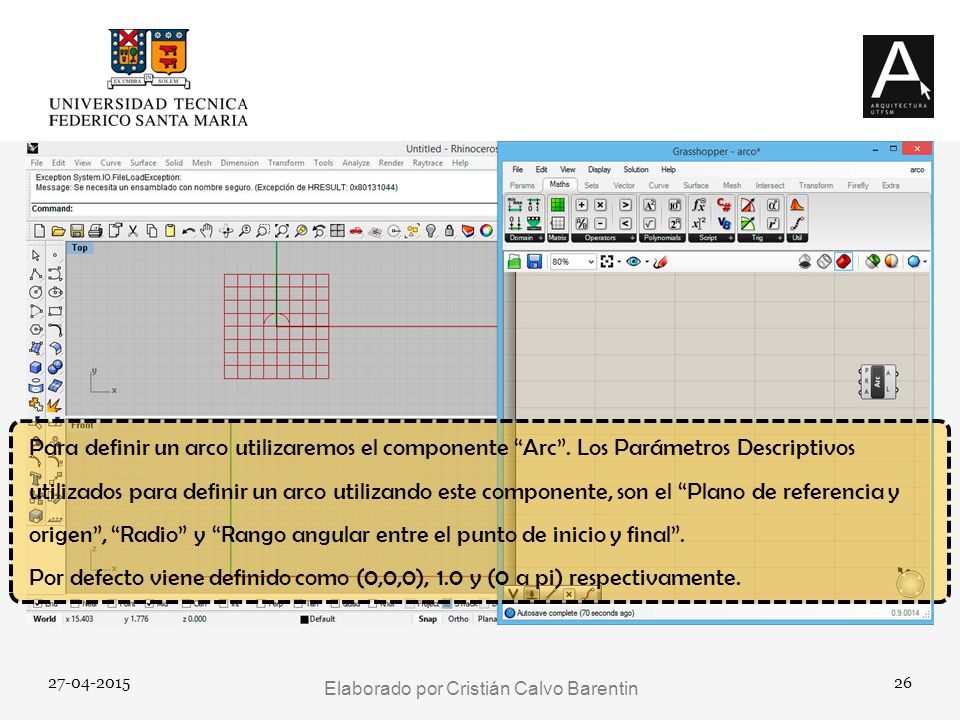Click the New file icon in Rhino toolbar
The image size is (960, 720).
pyautogui.click(x=39, y=231)
